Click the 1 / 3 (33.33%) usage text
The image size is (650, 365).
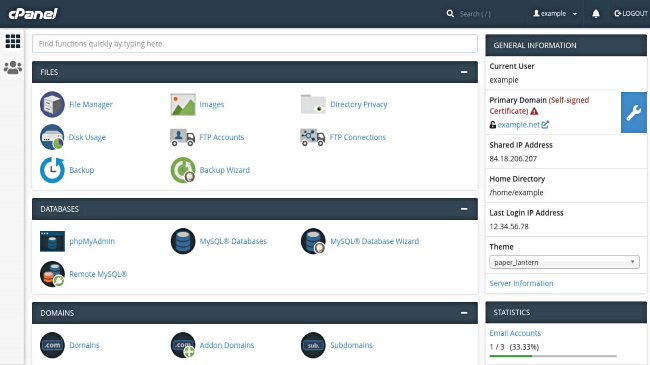pyautogui.click(x=514, y=347)
